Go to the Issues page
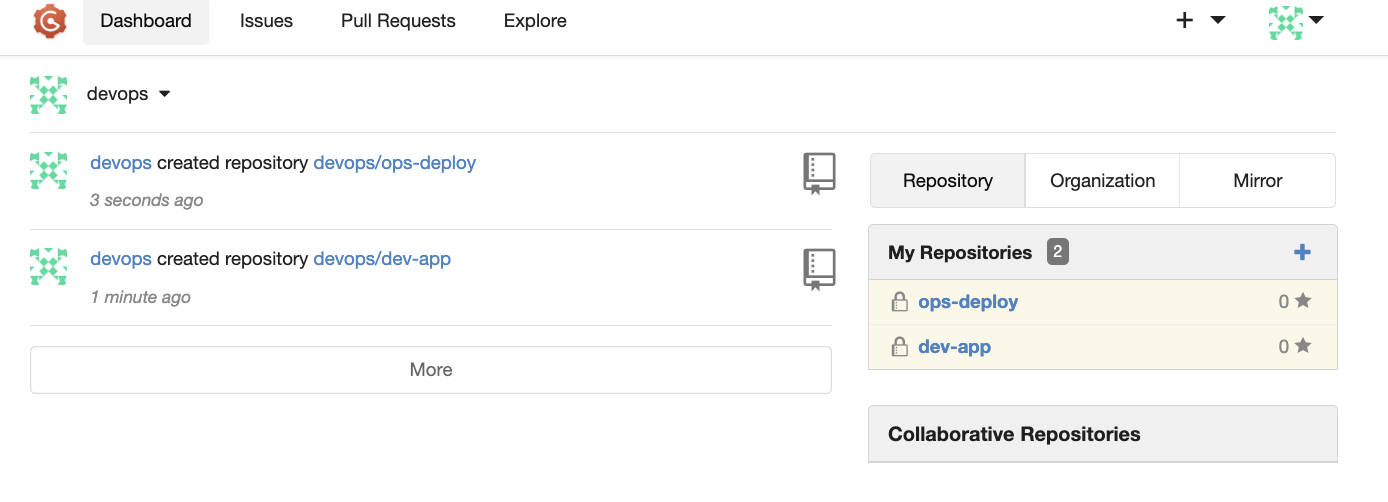1388x502 pixels. [x=266, y=21]
